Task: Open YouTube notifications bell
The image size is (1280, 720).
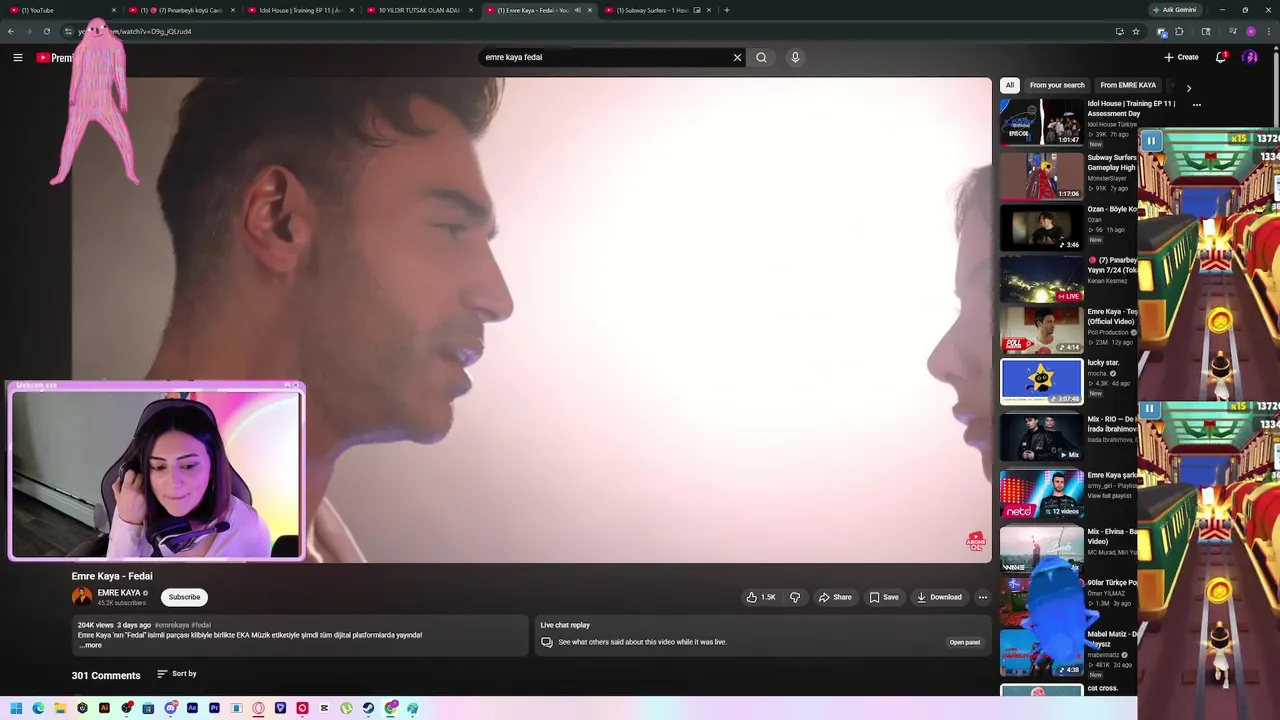Action: click(1221, 57)
